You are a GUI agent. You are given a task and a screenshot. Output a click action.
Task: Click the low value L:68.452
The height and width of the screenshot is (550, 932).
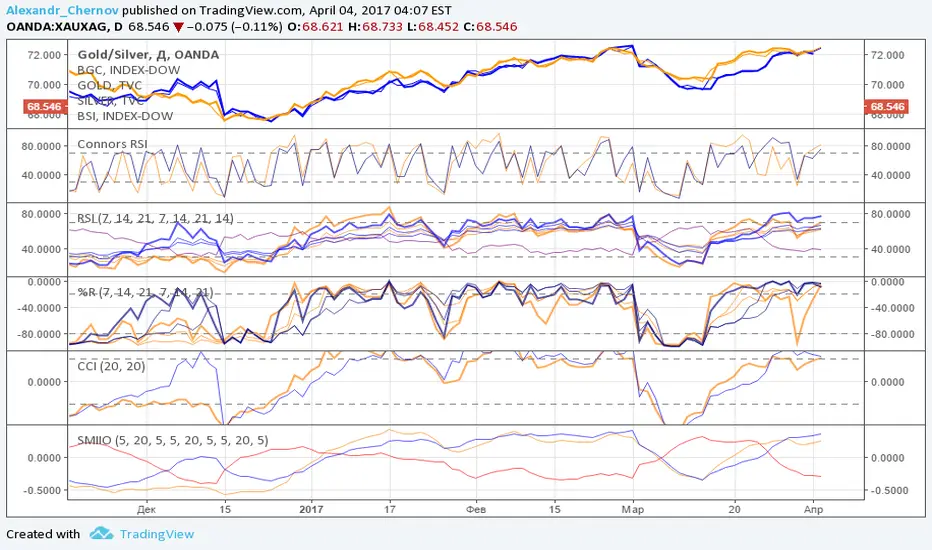(433, 27)
